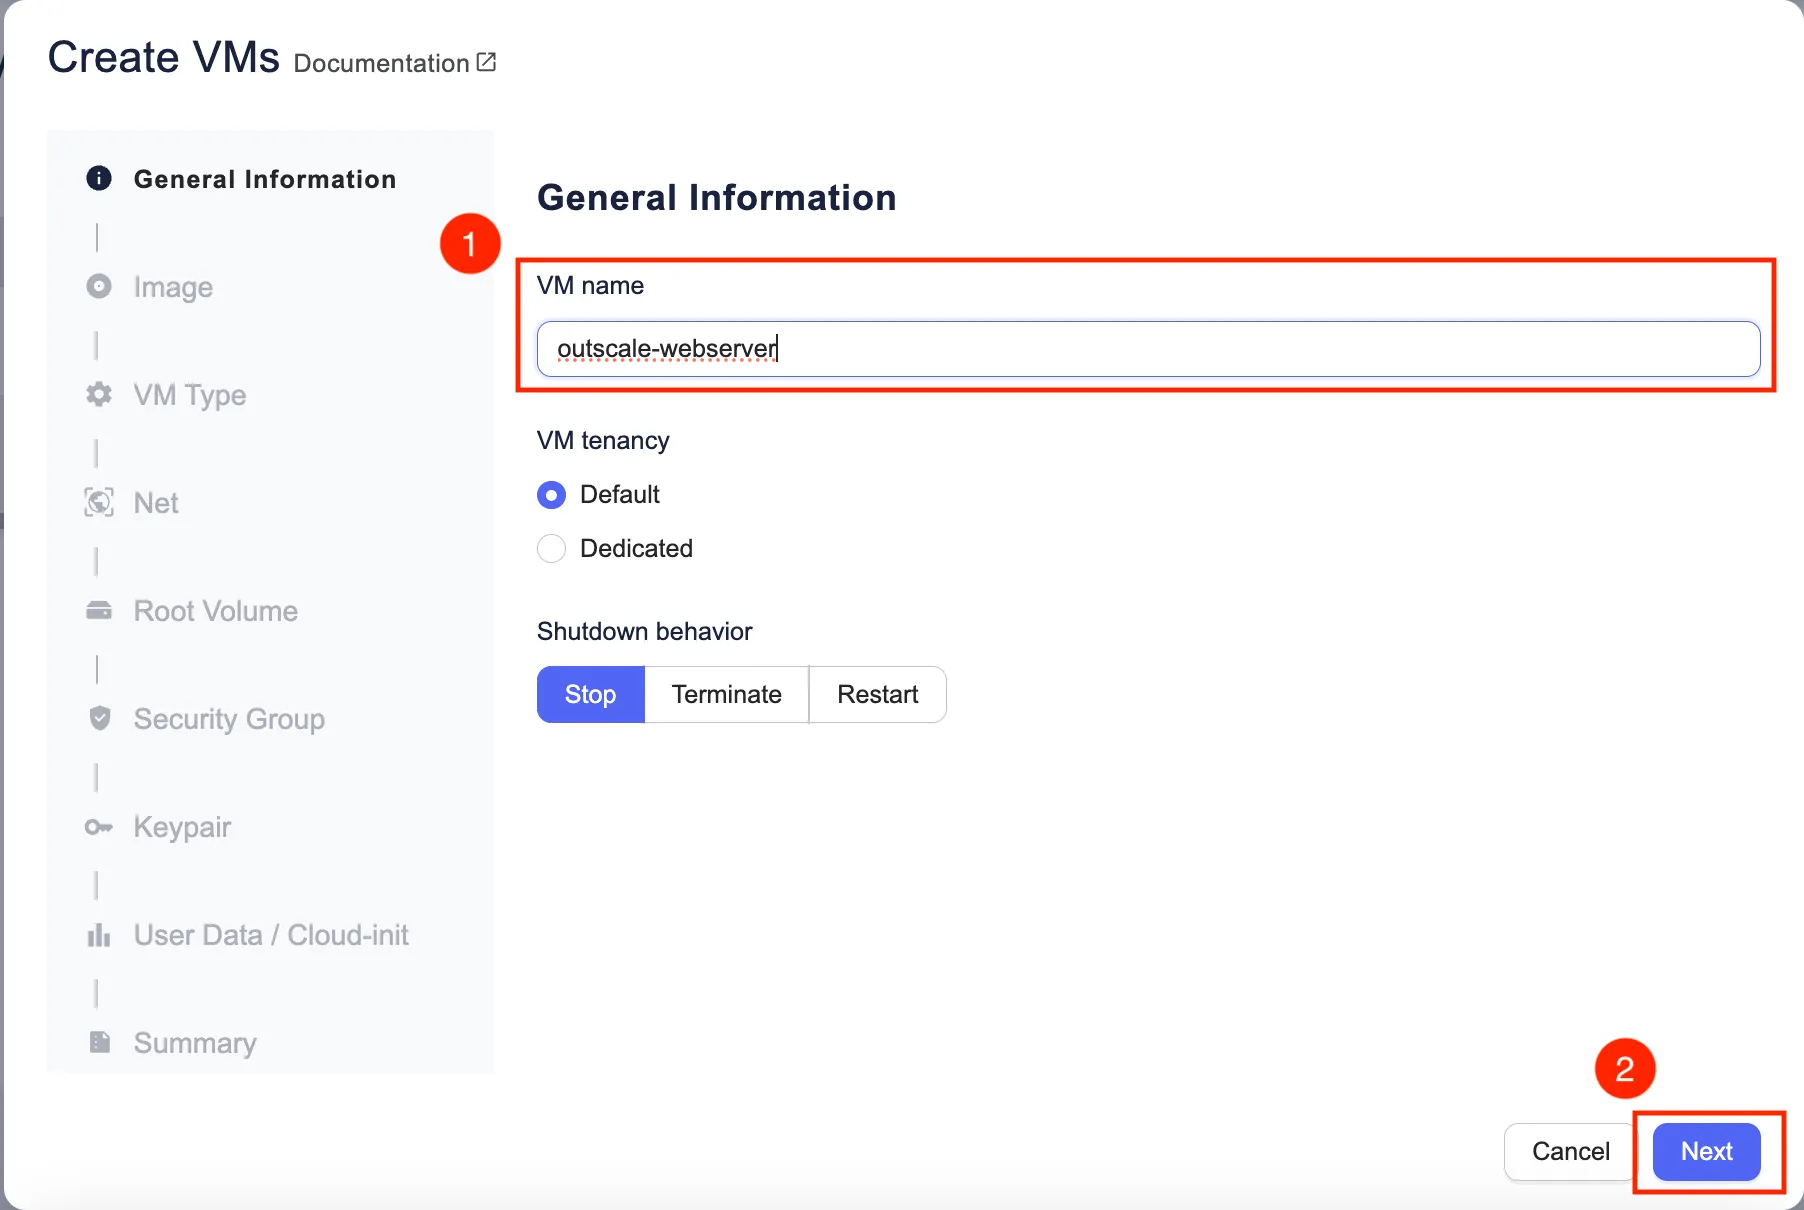Focus the VM name text field
Viewport: 1804px width, 1210px height.
1148,349
